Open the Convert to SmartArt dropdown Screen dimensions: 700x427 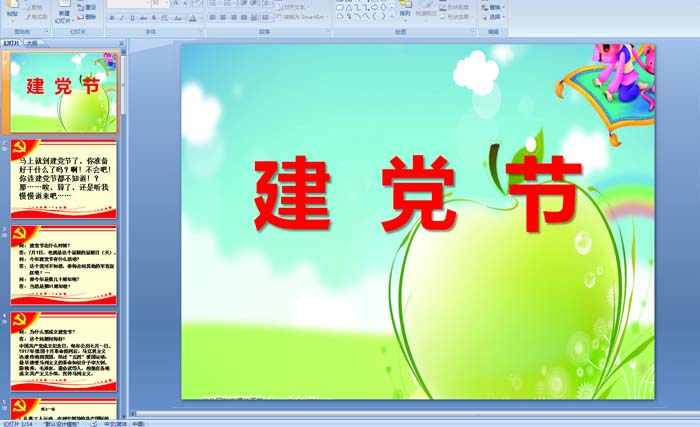point(301,17)
